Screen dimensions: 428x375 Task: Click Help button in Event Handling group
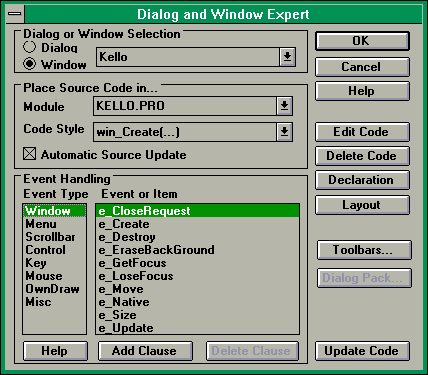pyautogui.click(x=55, y=351)
